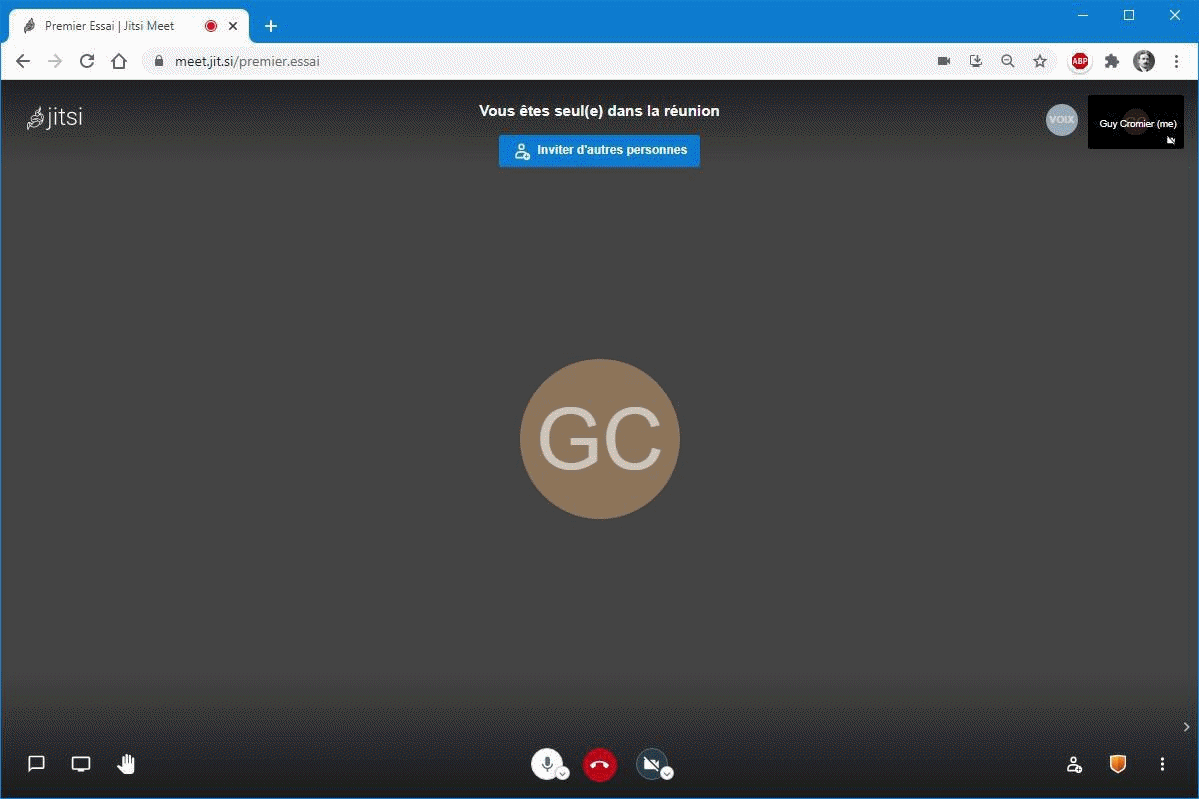Click the VOIX participant avatar
The width and height of the screenshot is (1199, 799).
click(x=1061, y=119)
